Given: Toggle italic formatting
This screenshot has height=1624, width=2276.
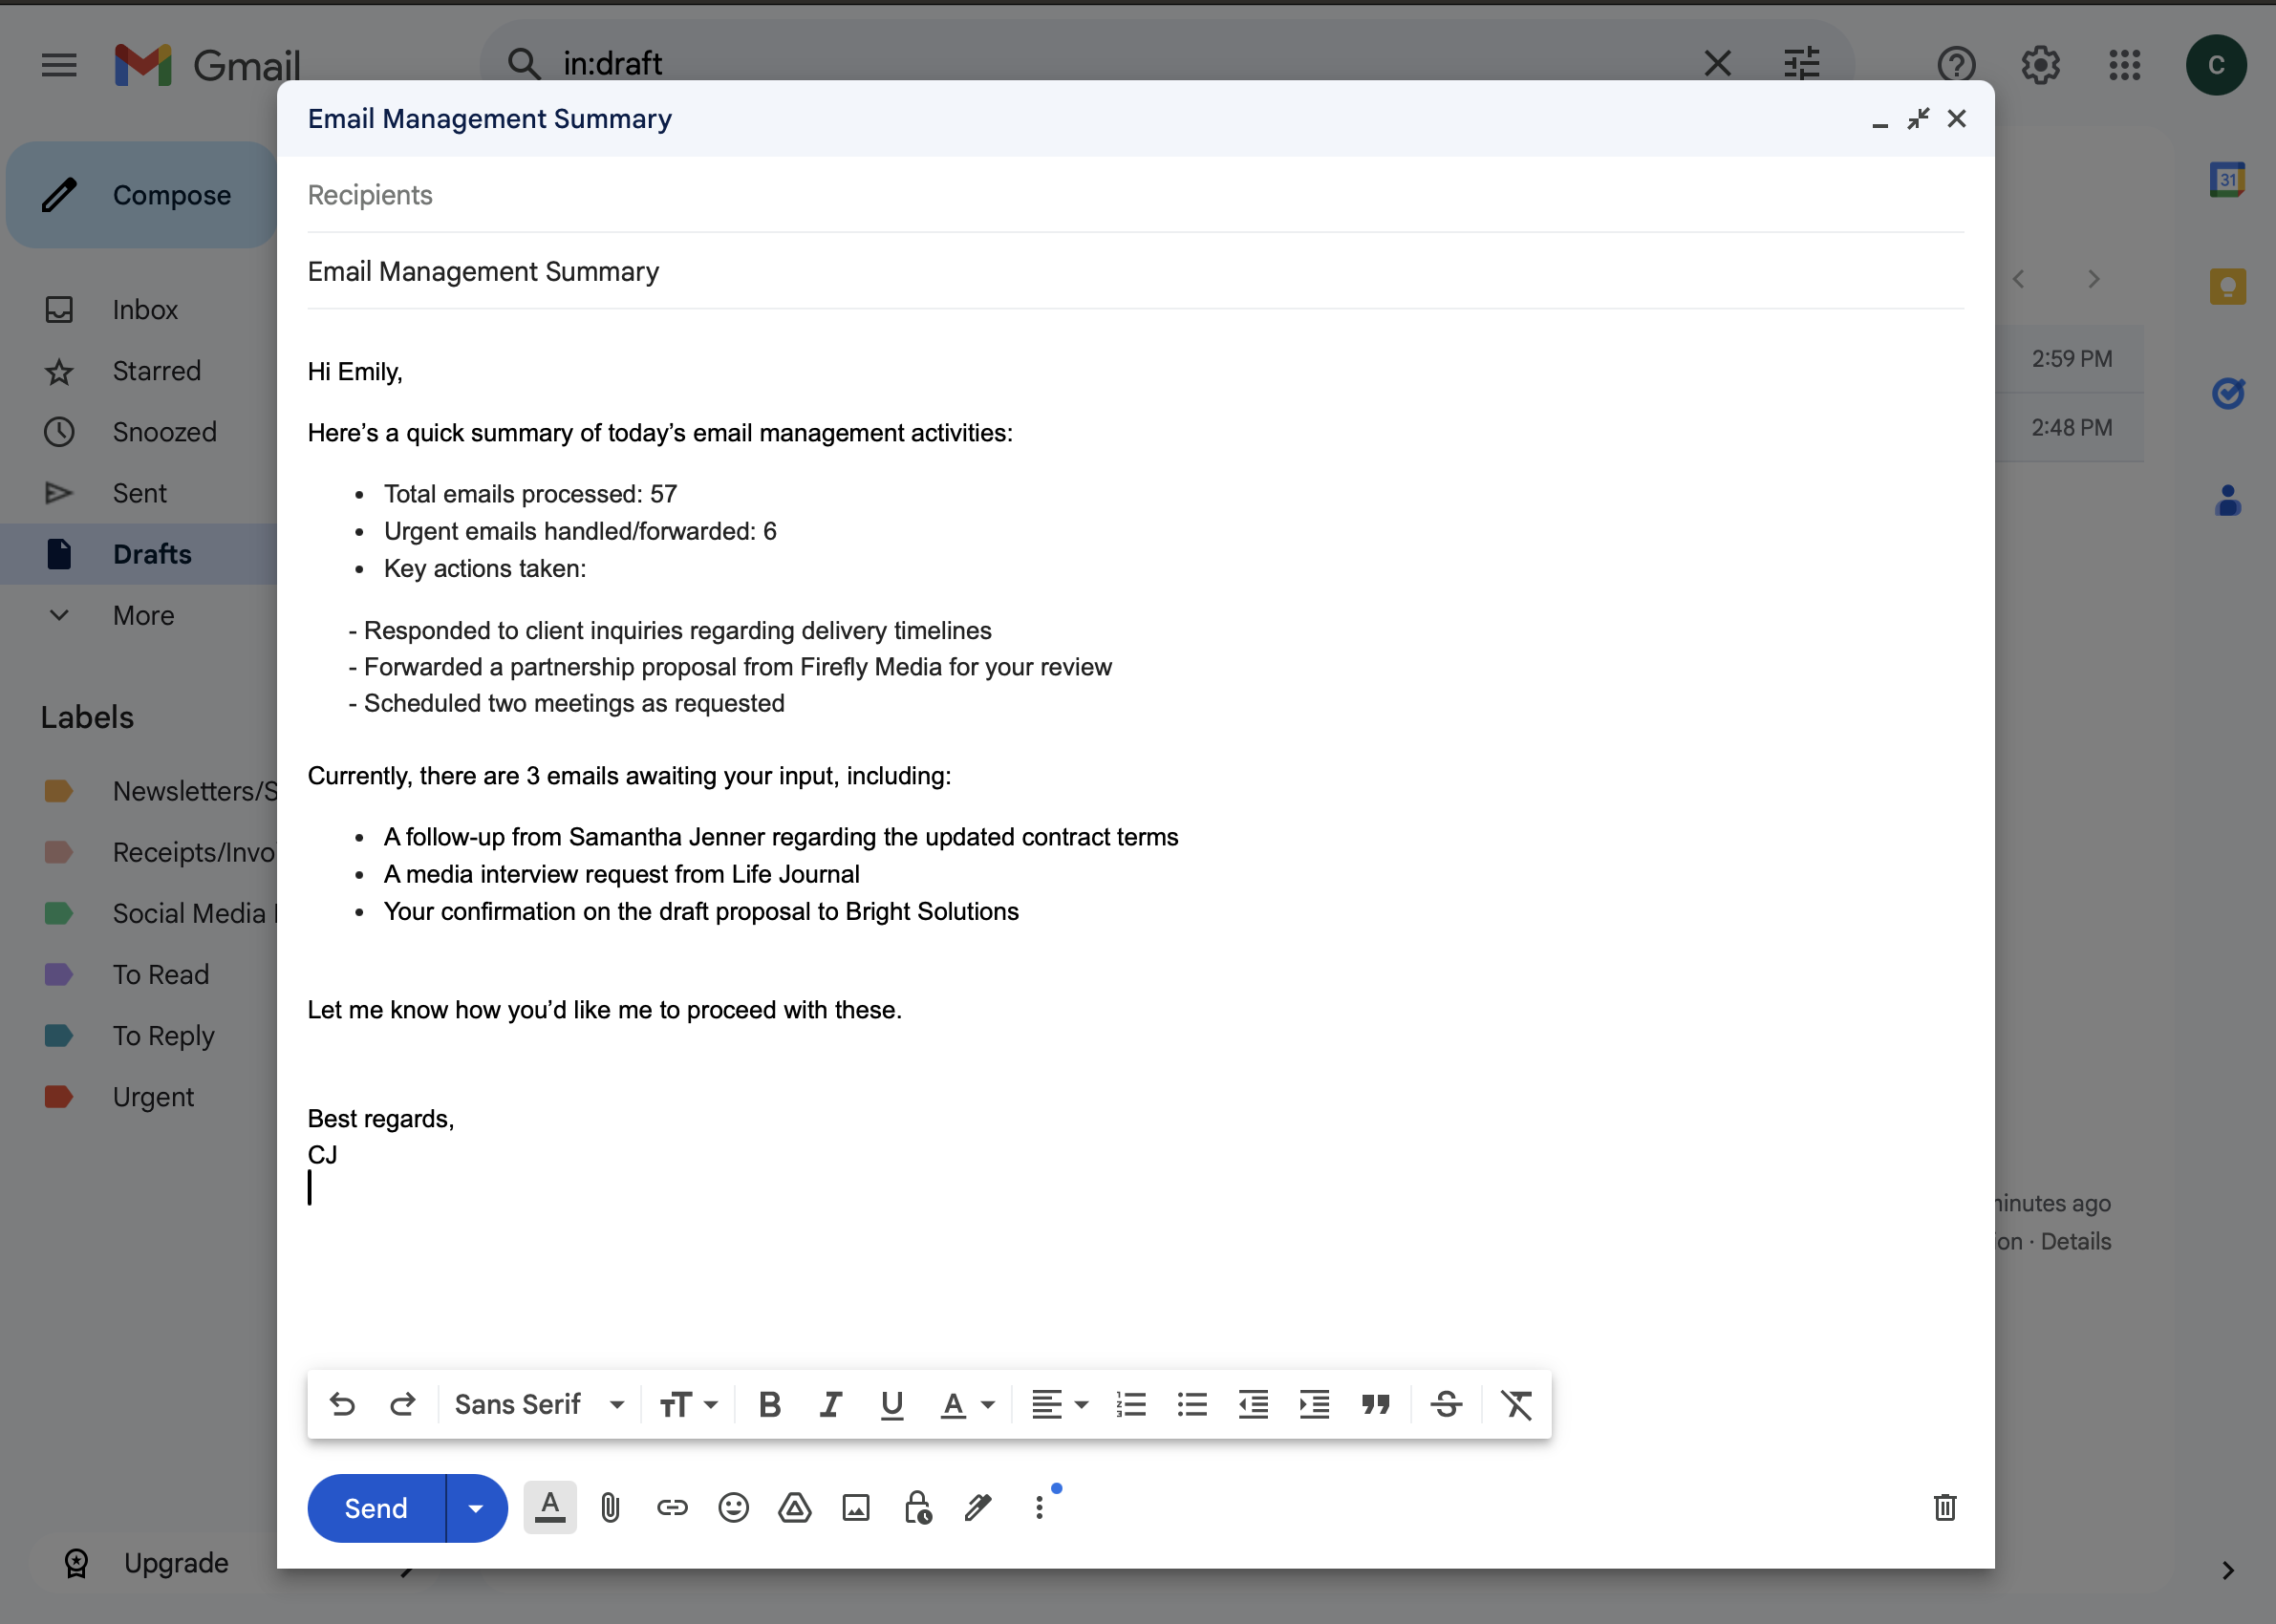Looking at the screenshot, I should pyautogui.click(x=830, y=1405).
